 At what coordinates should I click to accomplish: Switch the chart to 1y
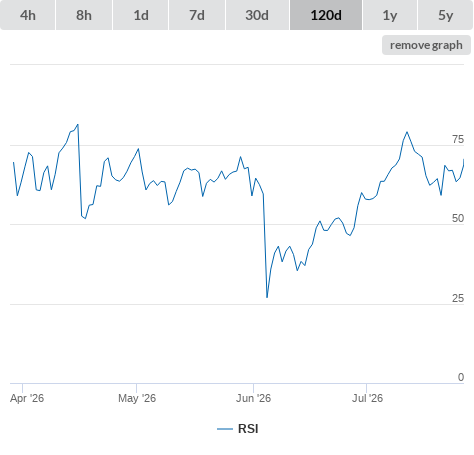pos(390,15)
